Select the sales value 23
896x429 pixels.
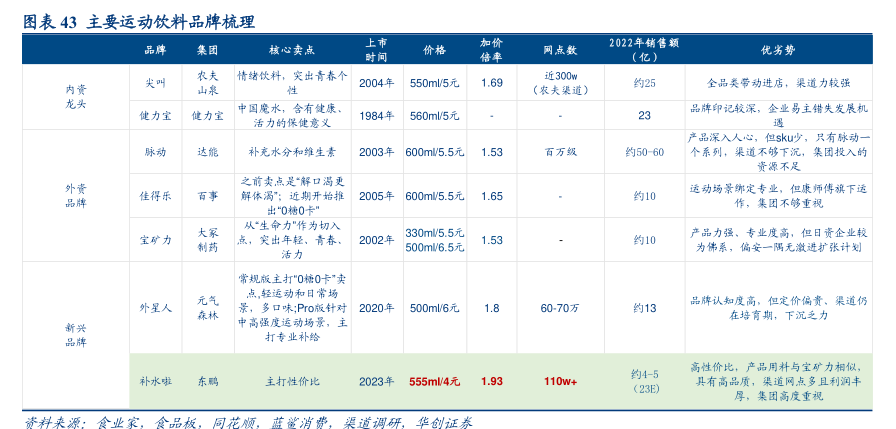point(645,115)
